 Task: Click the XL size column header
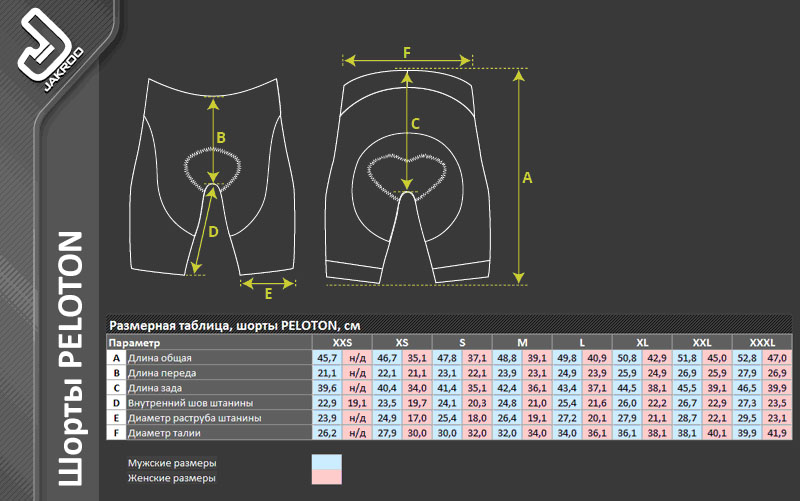642,342
